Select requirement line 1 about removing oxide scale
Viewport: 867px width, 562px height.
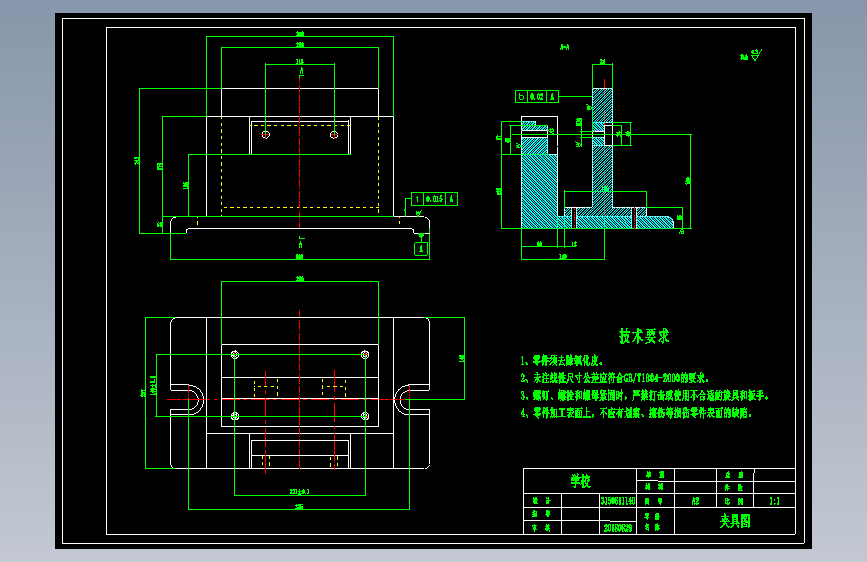click(x=561, y=361)
